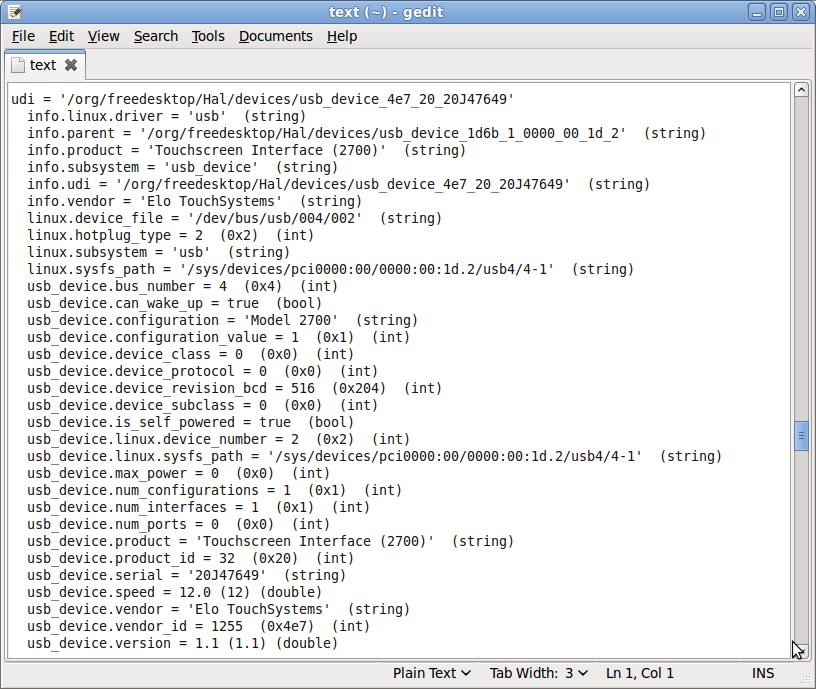816x689 pixels.
Task: Select the 'text' document tab
Action: (43, 65)
